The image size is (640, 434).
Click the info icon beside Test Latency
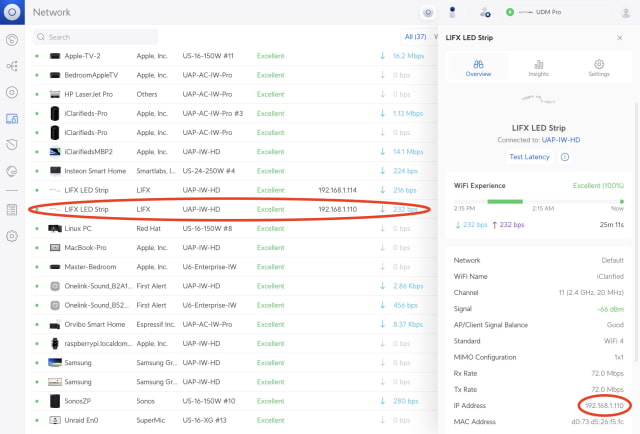(x=565, y=157)
